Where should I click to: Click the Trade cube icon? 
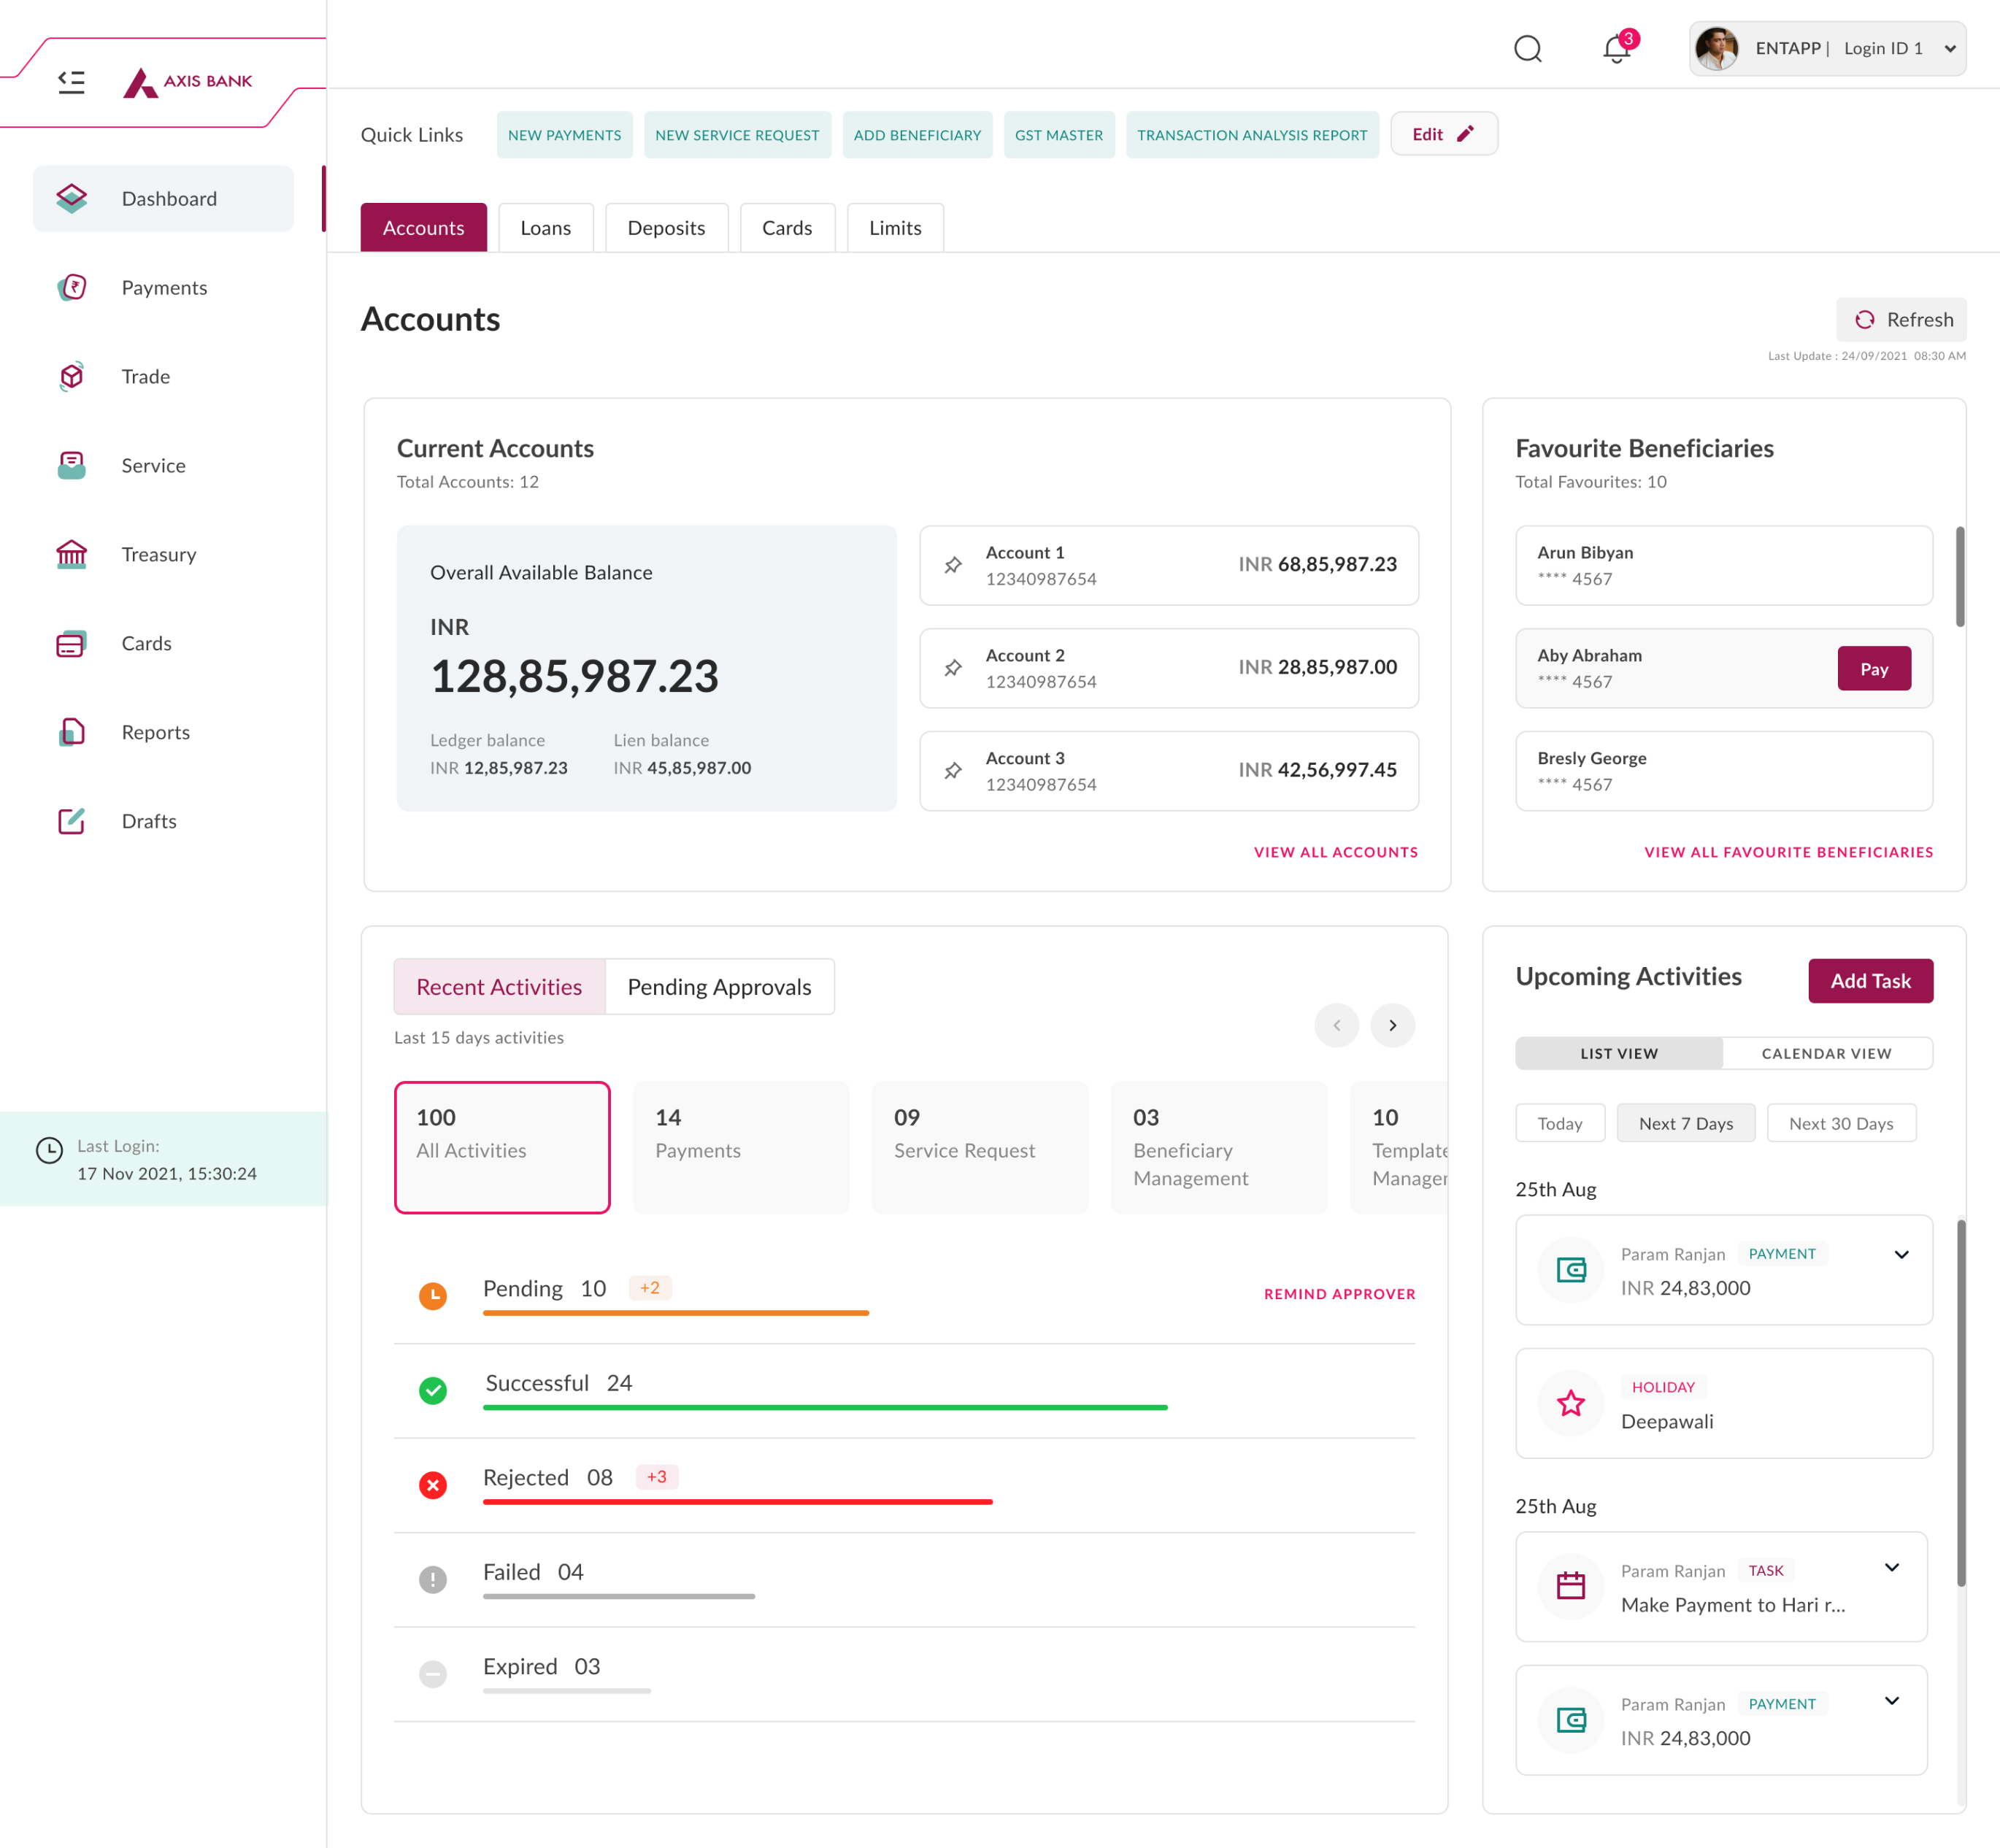71,376
